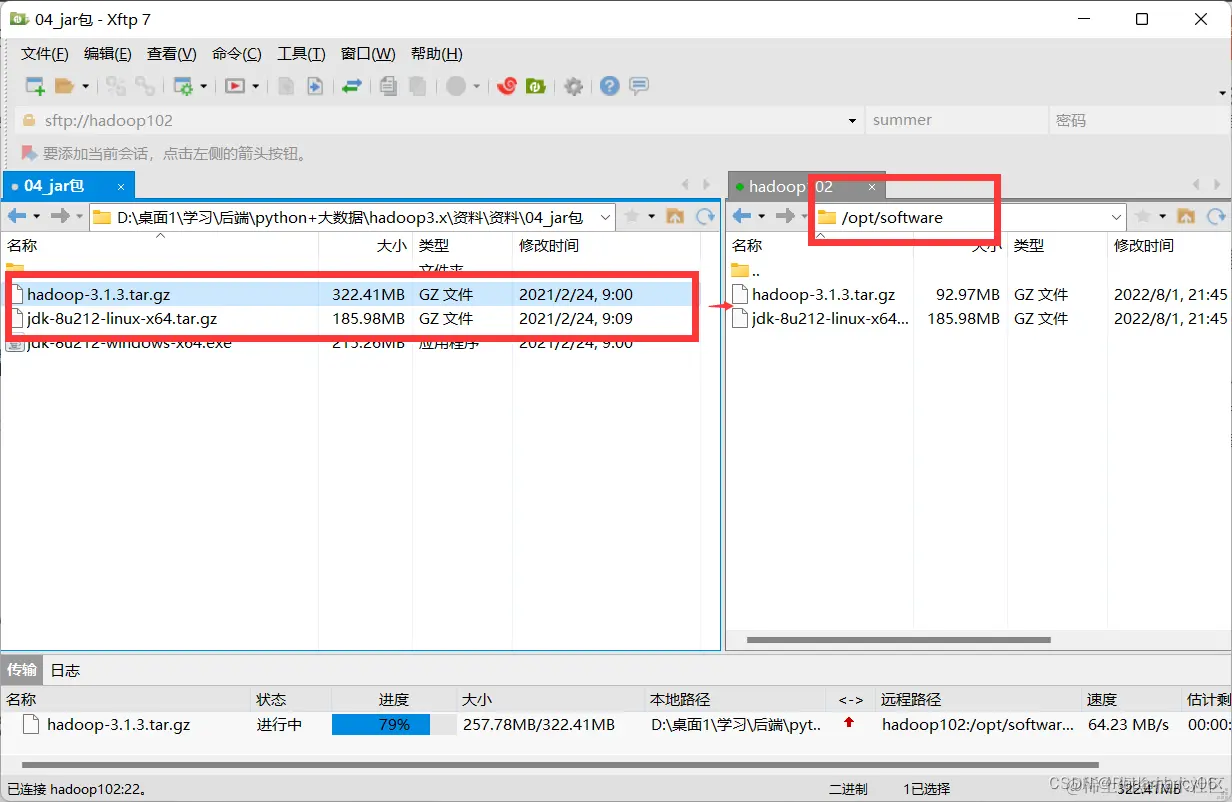Screen dimensions: 1232x802
Task: Go back in remote hadoop102 pane
Action: 742,216
